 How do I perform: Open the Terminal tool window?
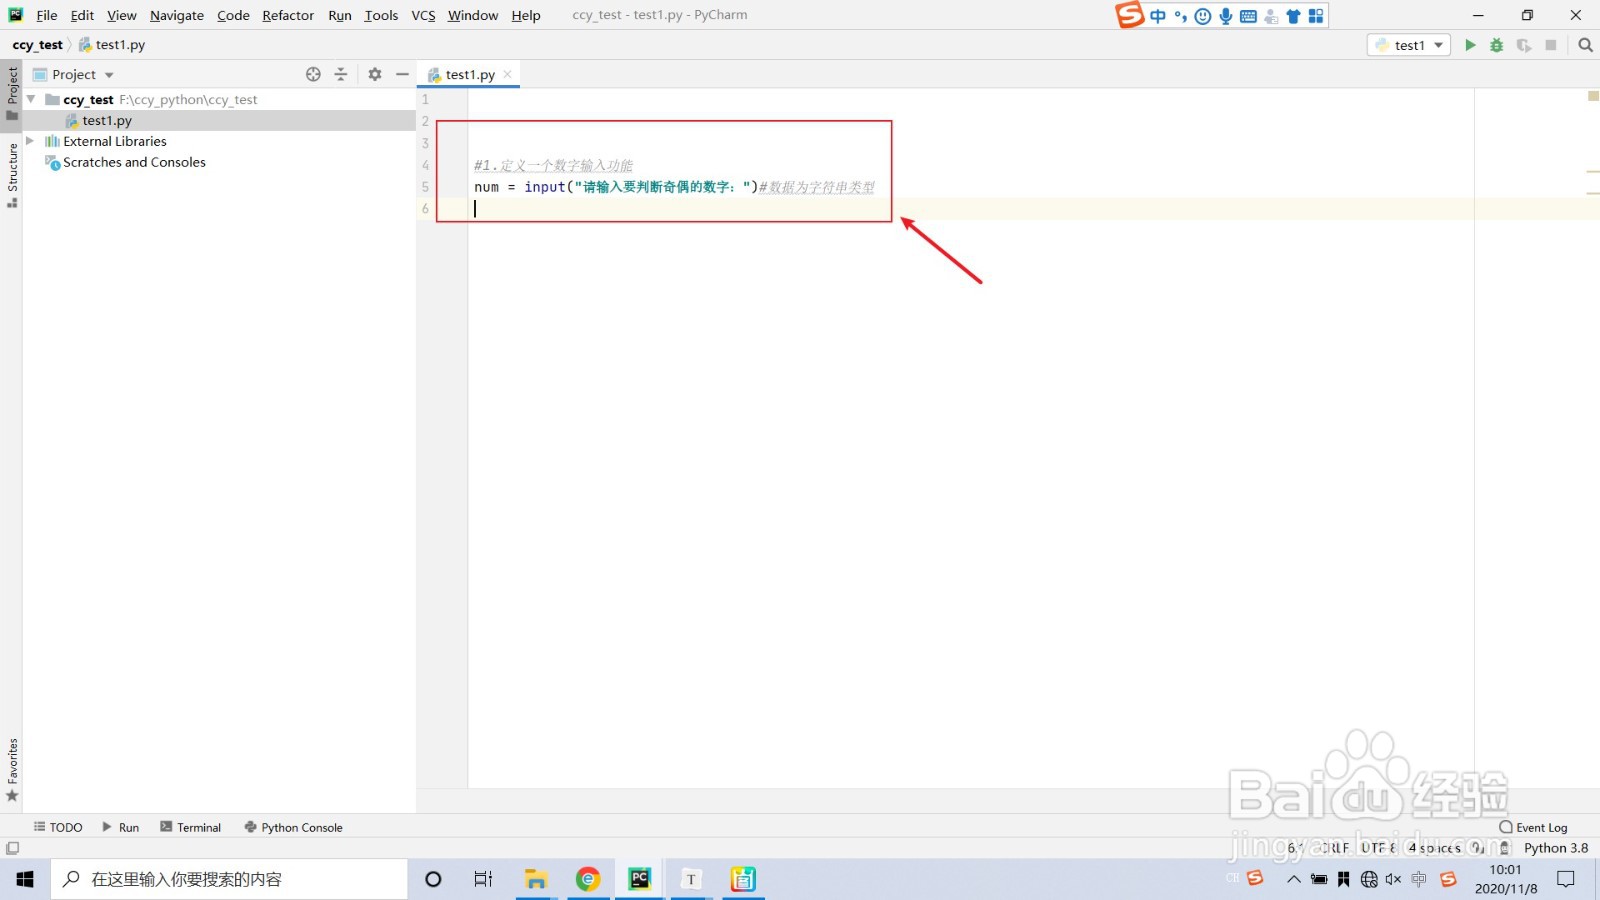click(191, 827)
